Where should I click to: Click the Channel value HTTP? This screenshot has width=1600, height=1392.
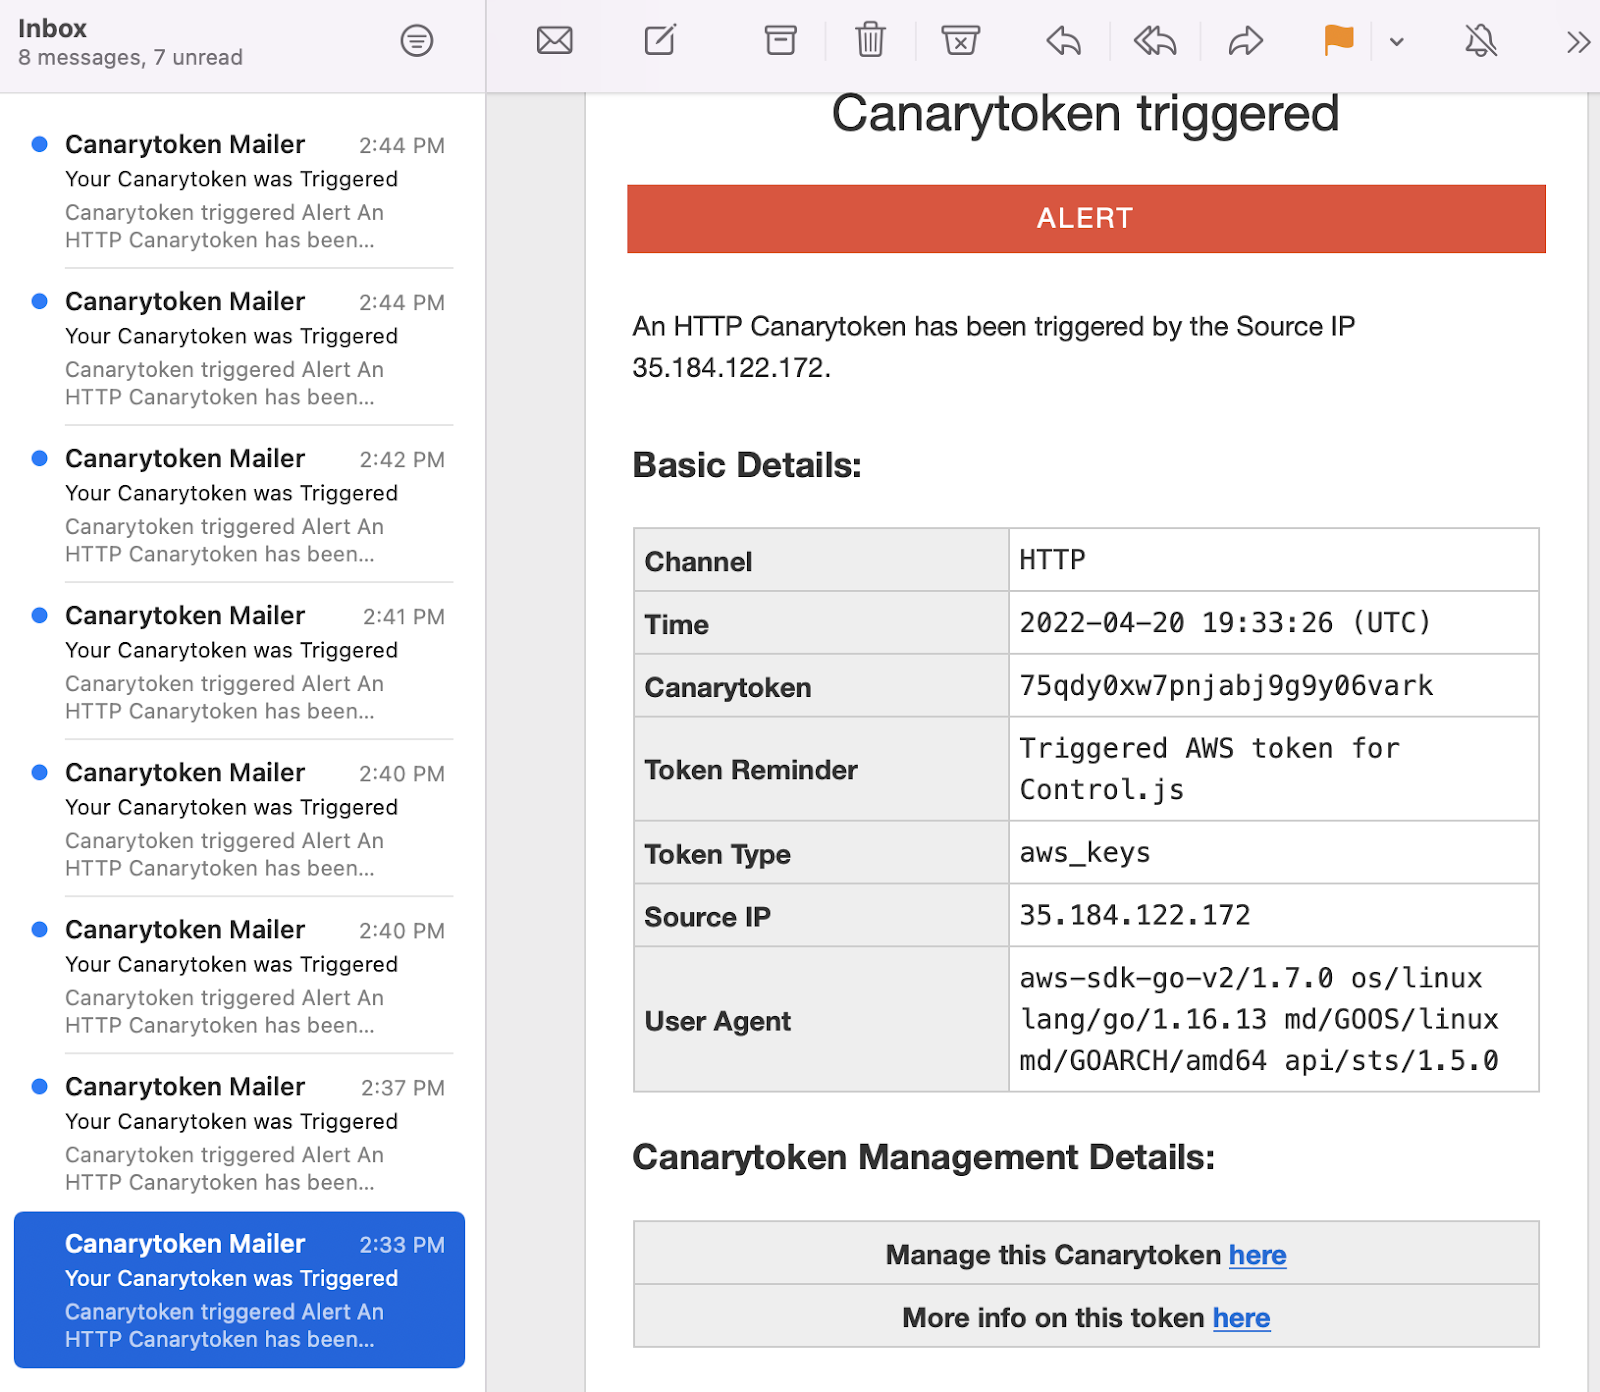coord(1052,560)
